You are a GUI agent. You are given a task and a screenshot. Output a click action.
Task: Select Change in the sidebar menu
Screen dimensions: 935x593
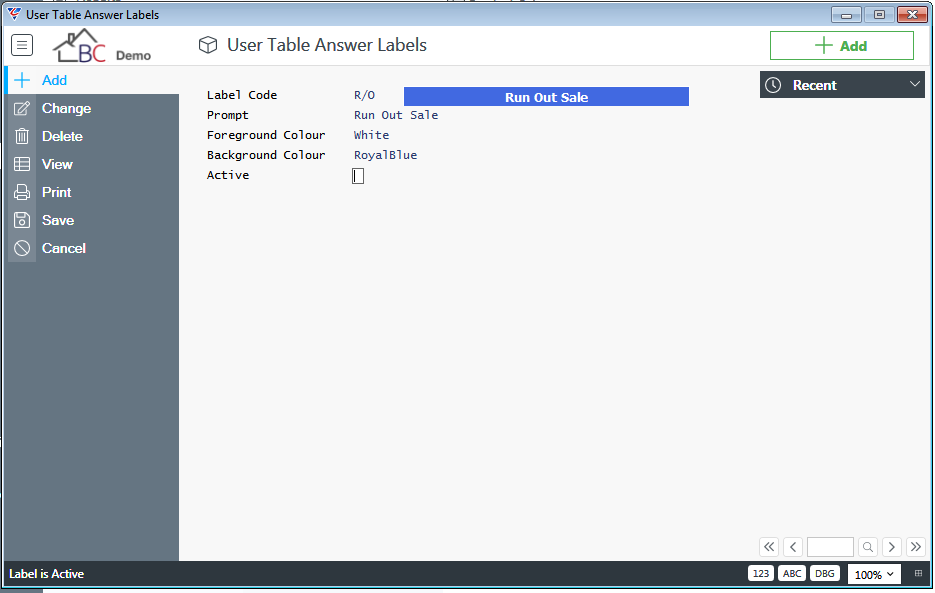(x=92, y=109)
